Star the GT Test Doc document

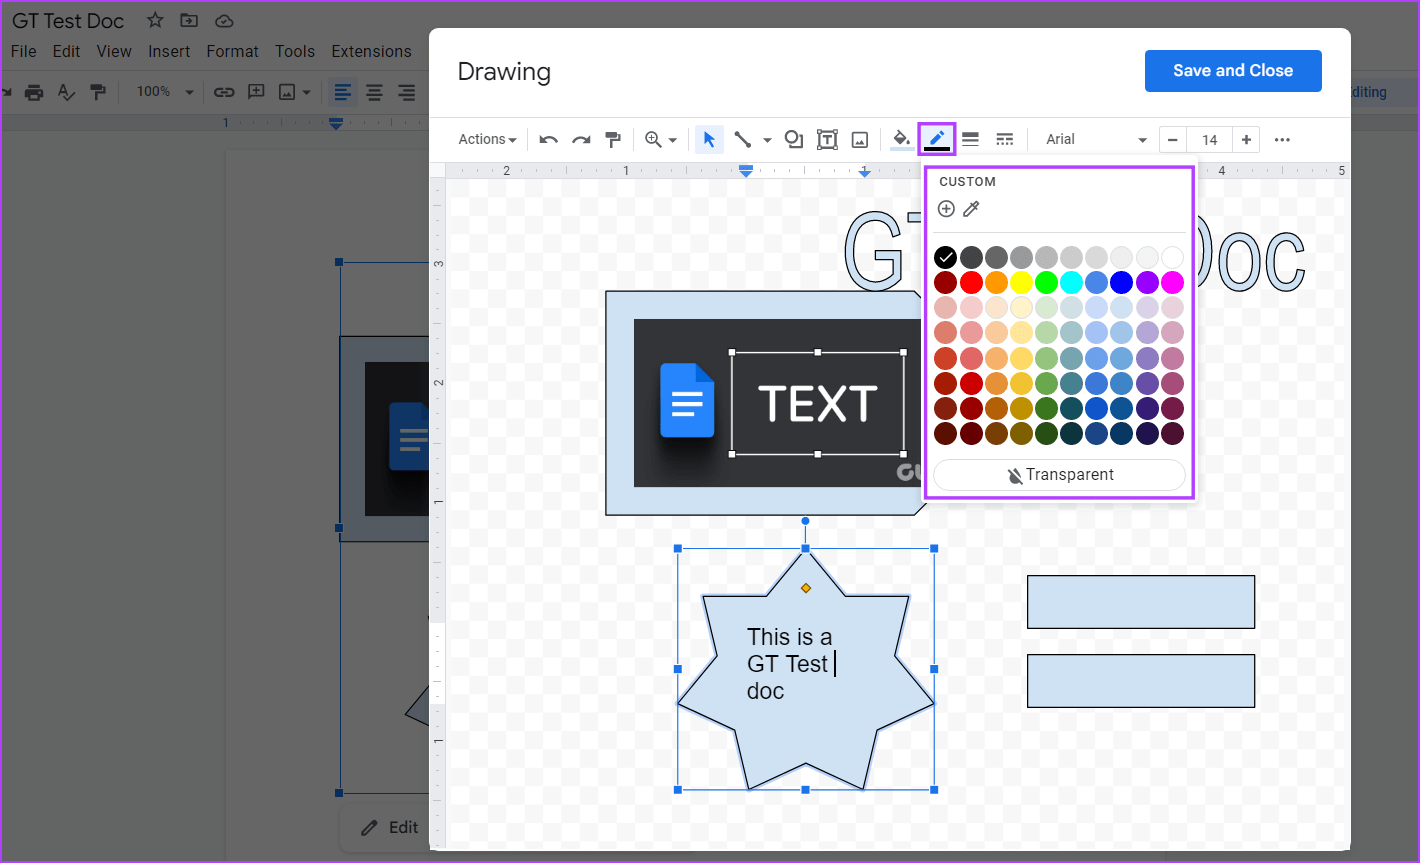click(x=154, y=19)
